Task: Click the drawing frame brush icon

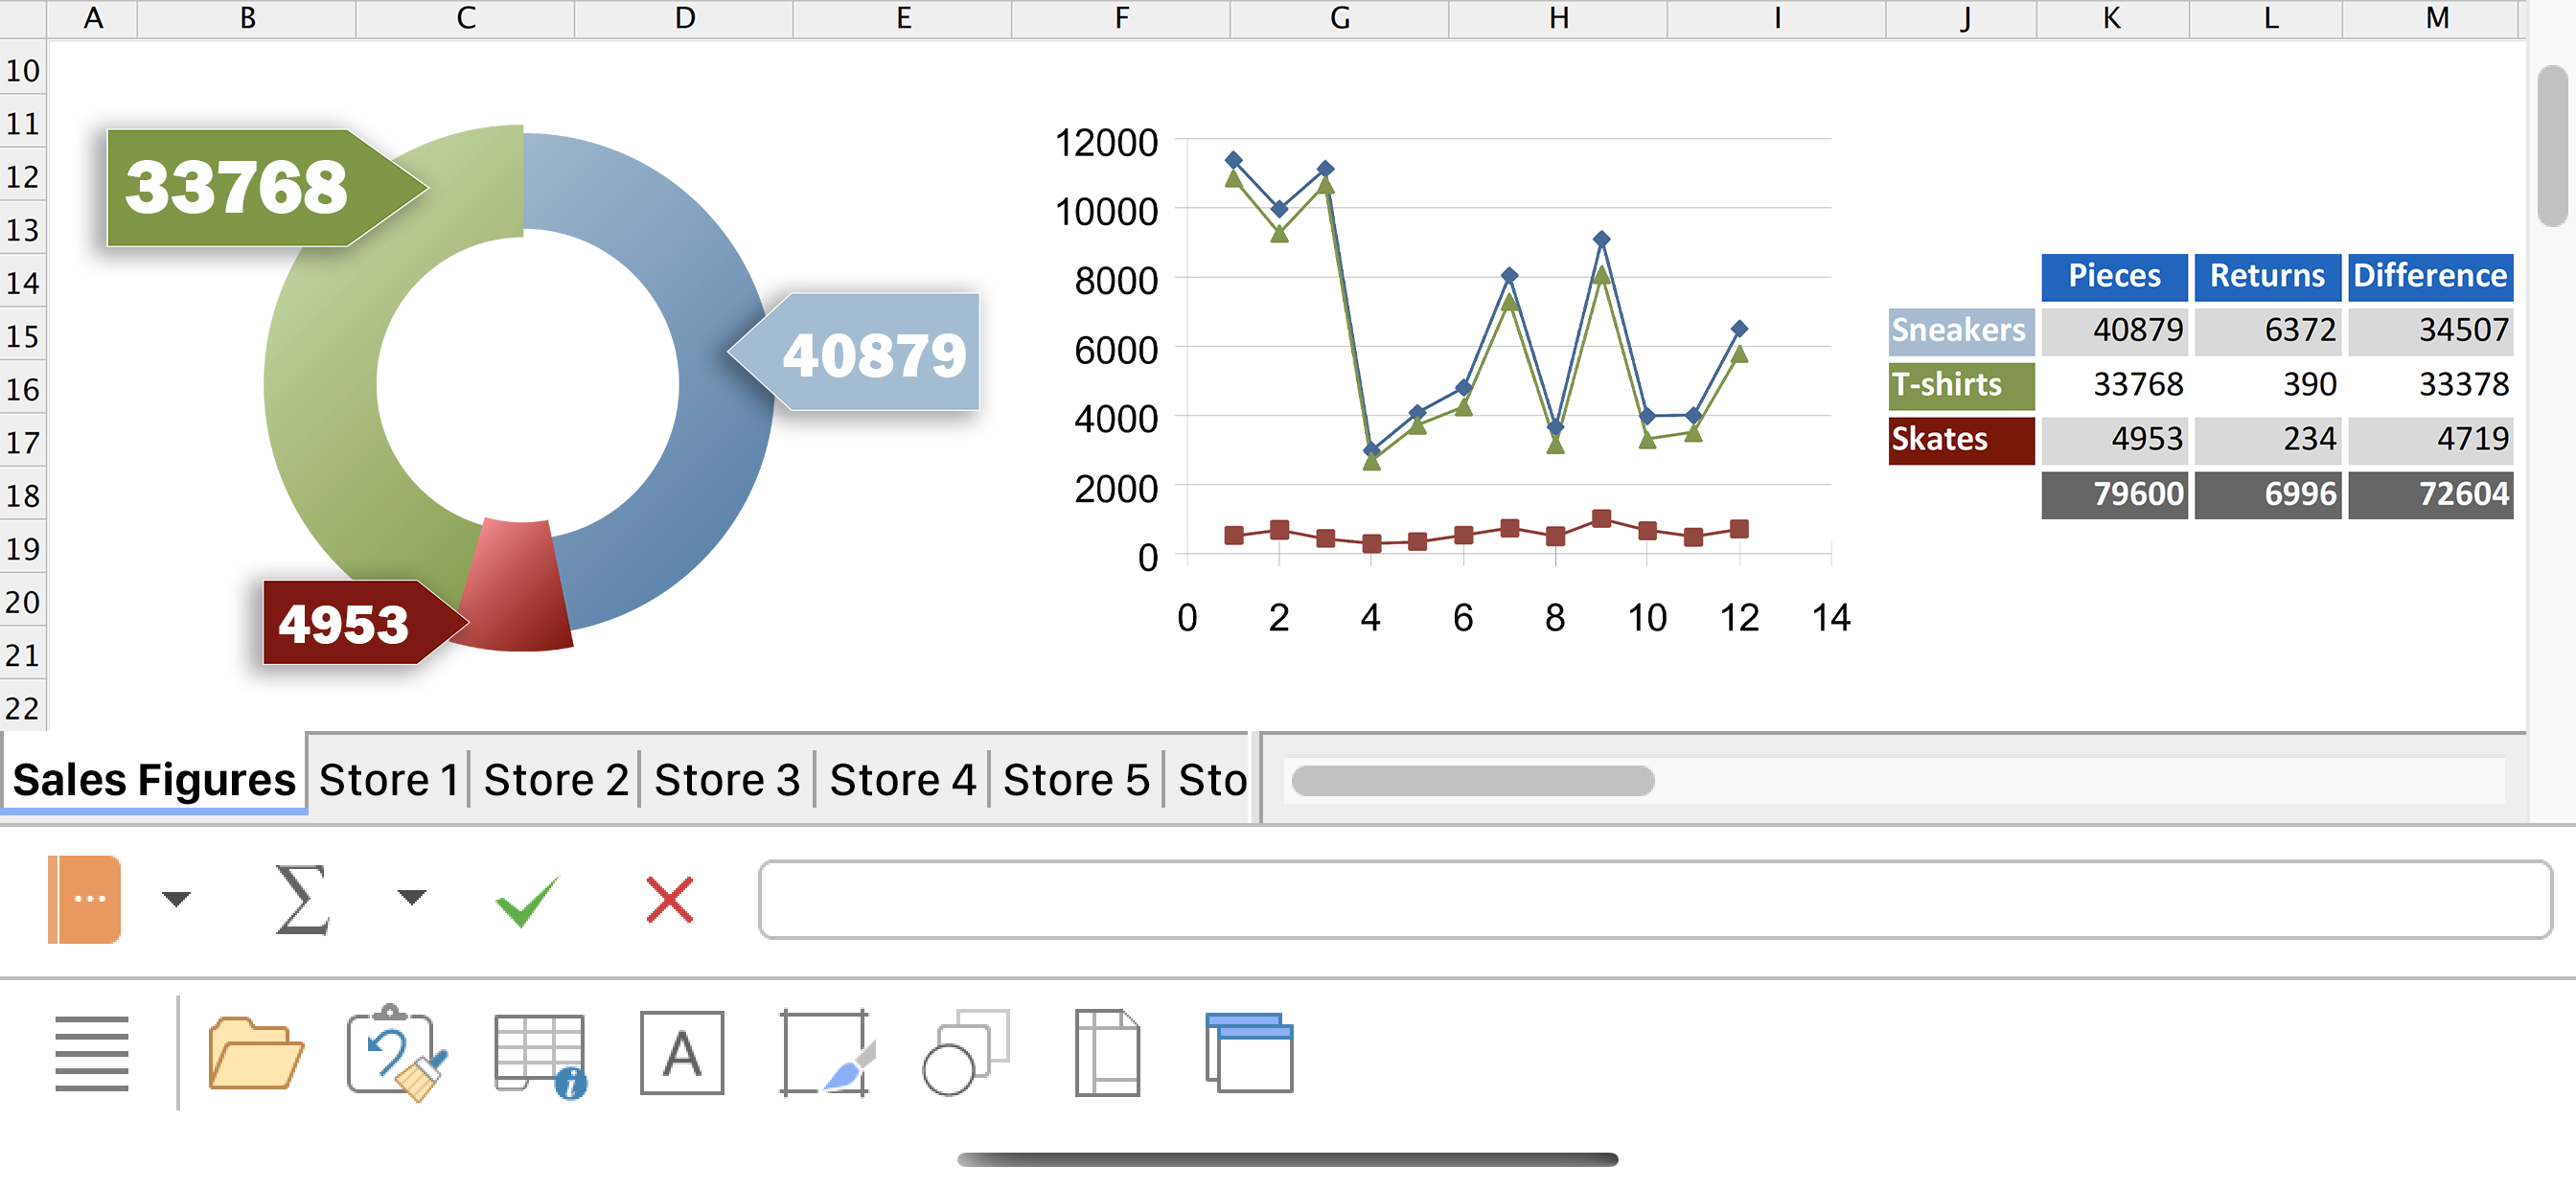Action: click(x=826, y=1053)
